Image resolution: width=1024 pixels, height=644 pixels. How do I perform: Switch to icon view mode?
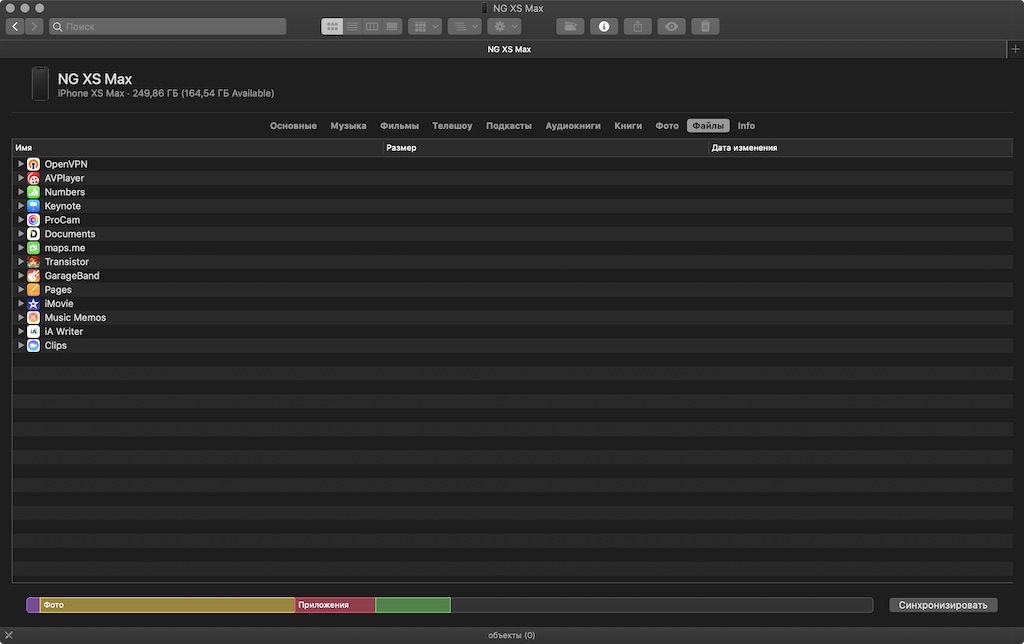click(x=332, y=27)
